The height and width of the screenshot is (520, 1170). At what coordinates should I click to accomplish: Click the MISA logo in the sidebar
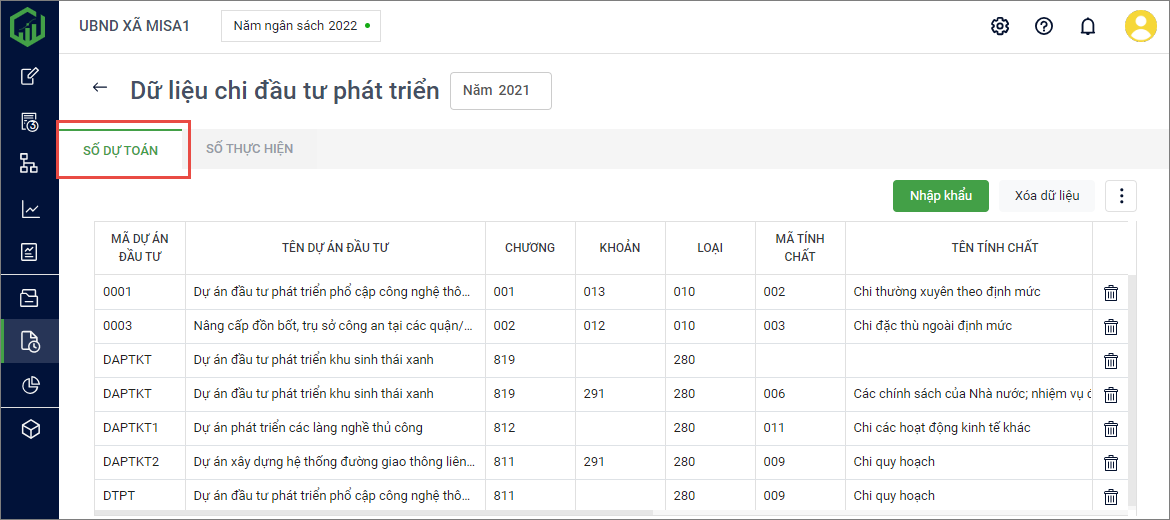click(28, 26)
